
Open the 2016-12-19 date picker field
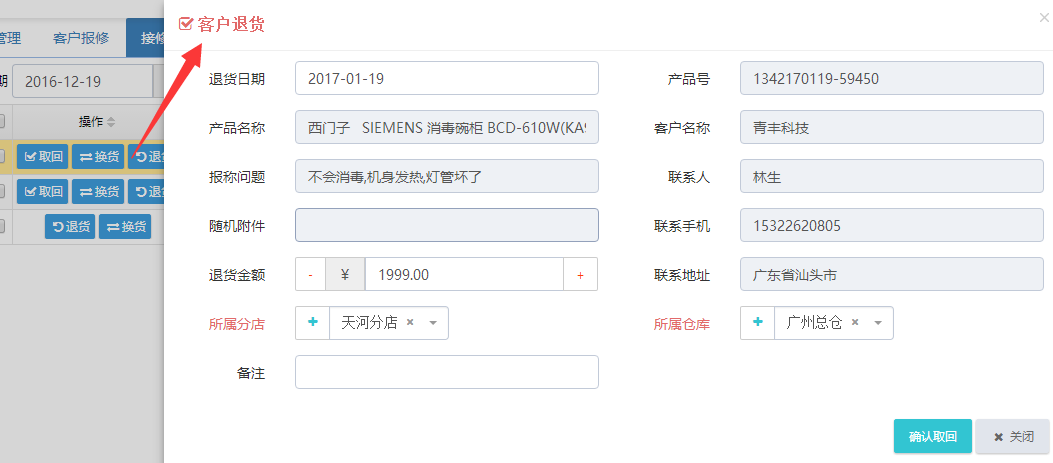click(x=83, y=82)
